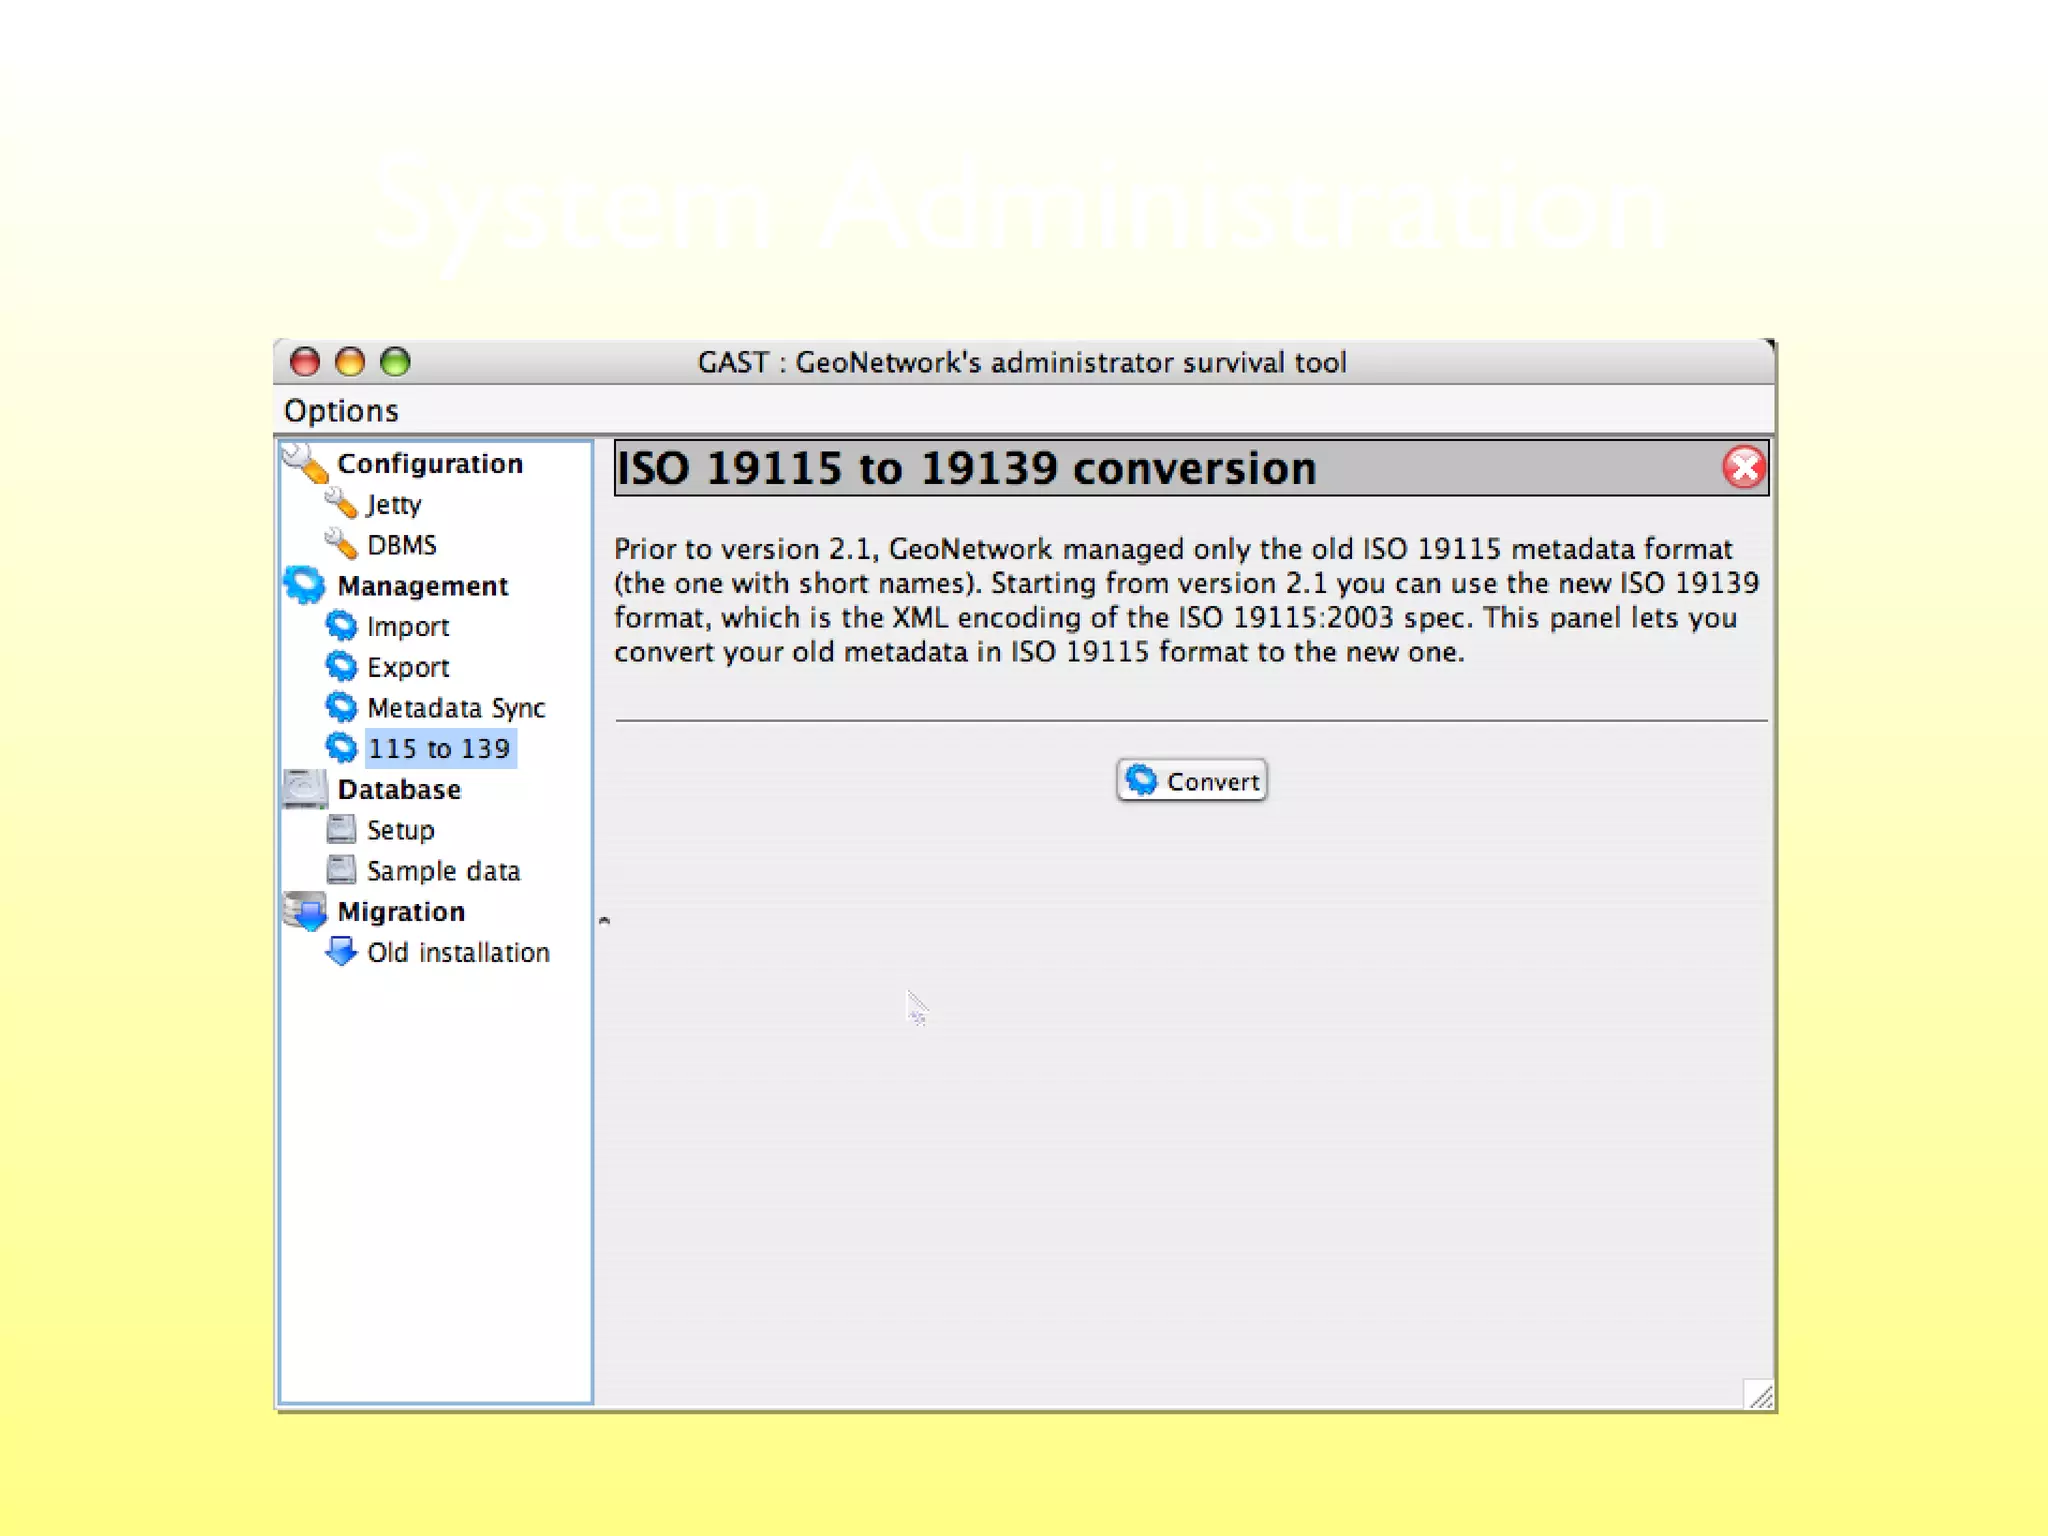This screenshot has width=2048, height=1536.
Task: Click the gear icon beside Import
Action: point(341,626)
